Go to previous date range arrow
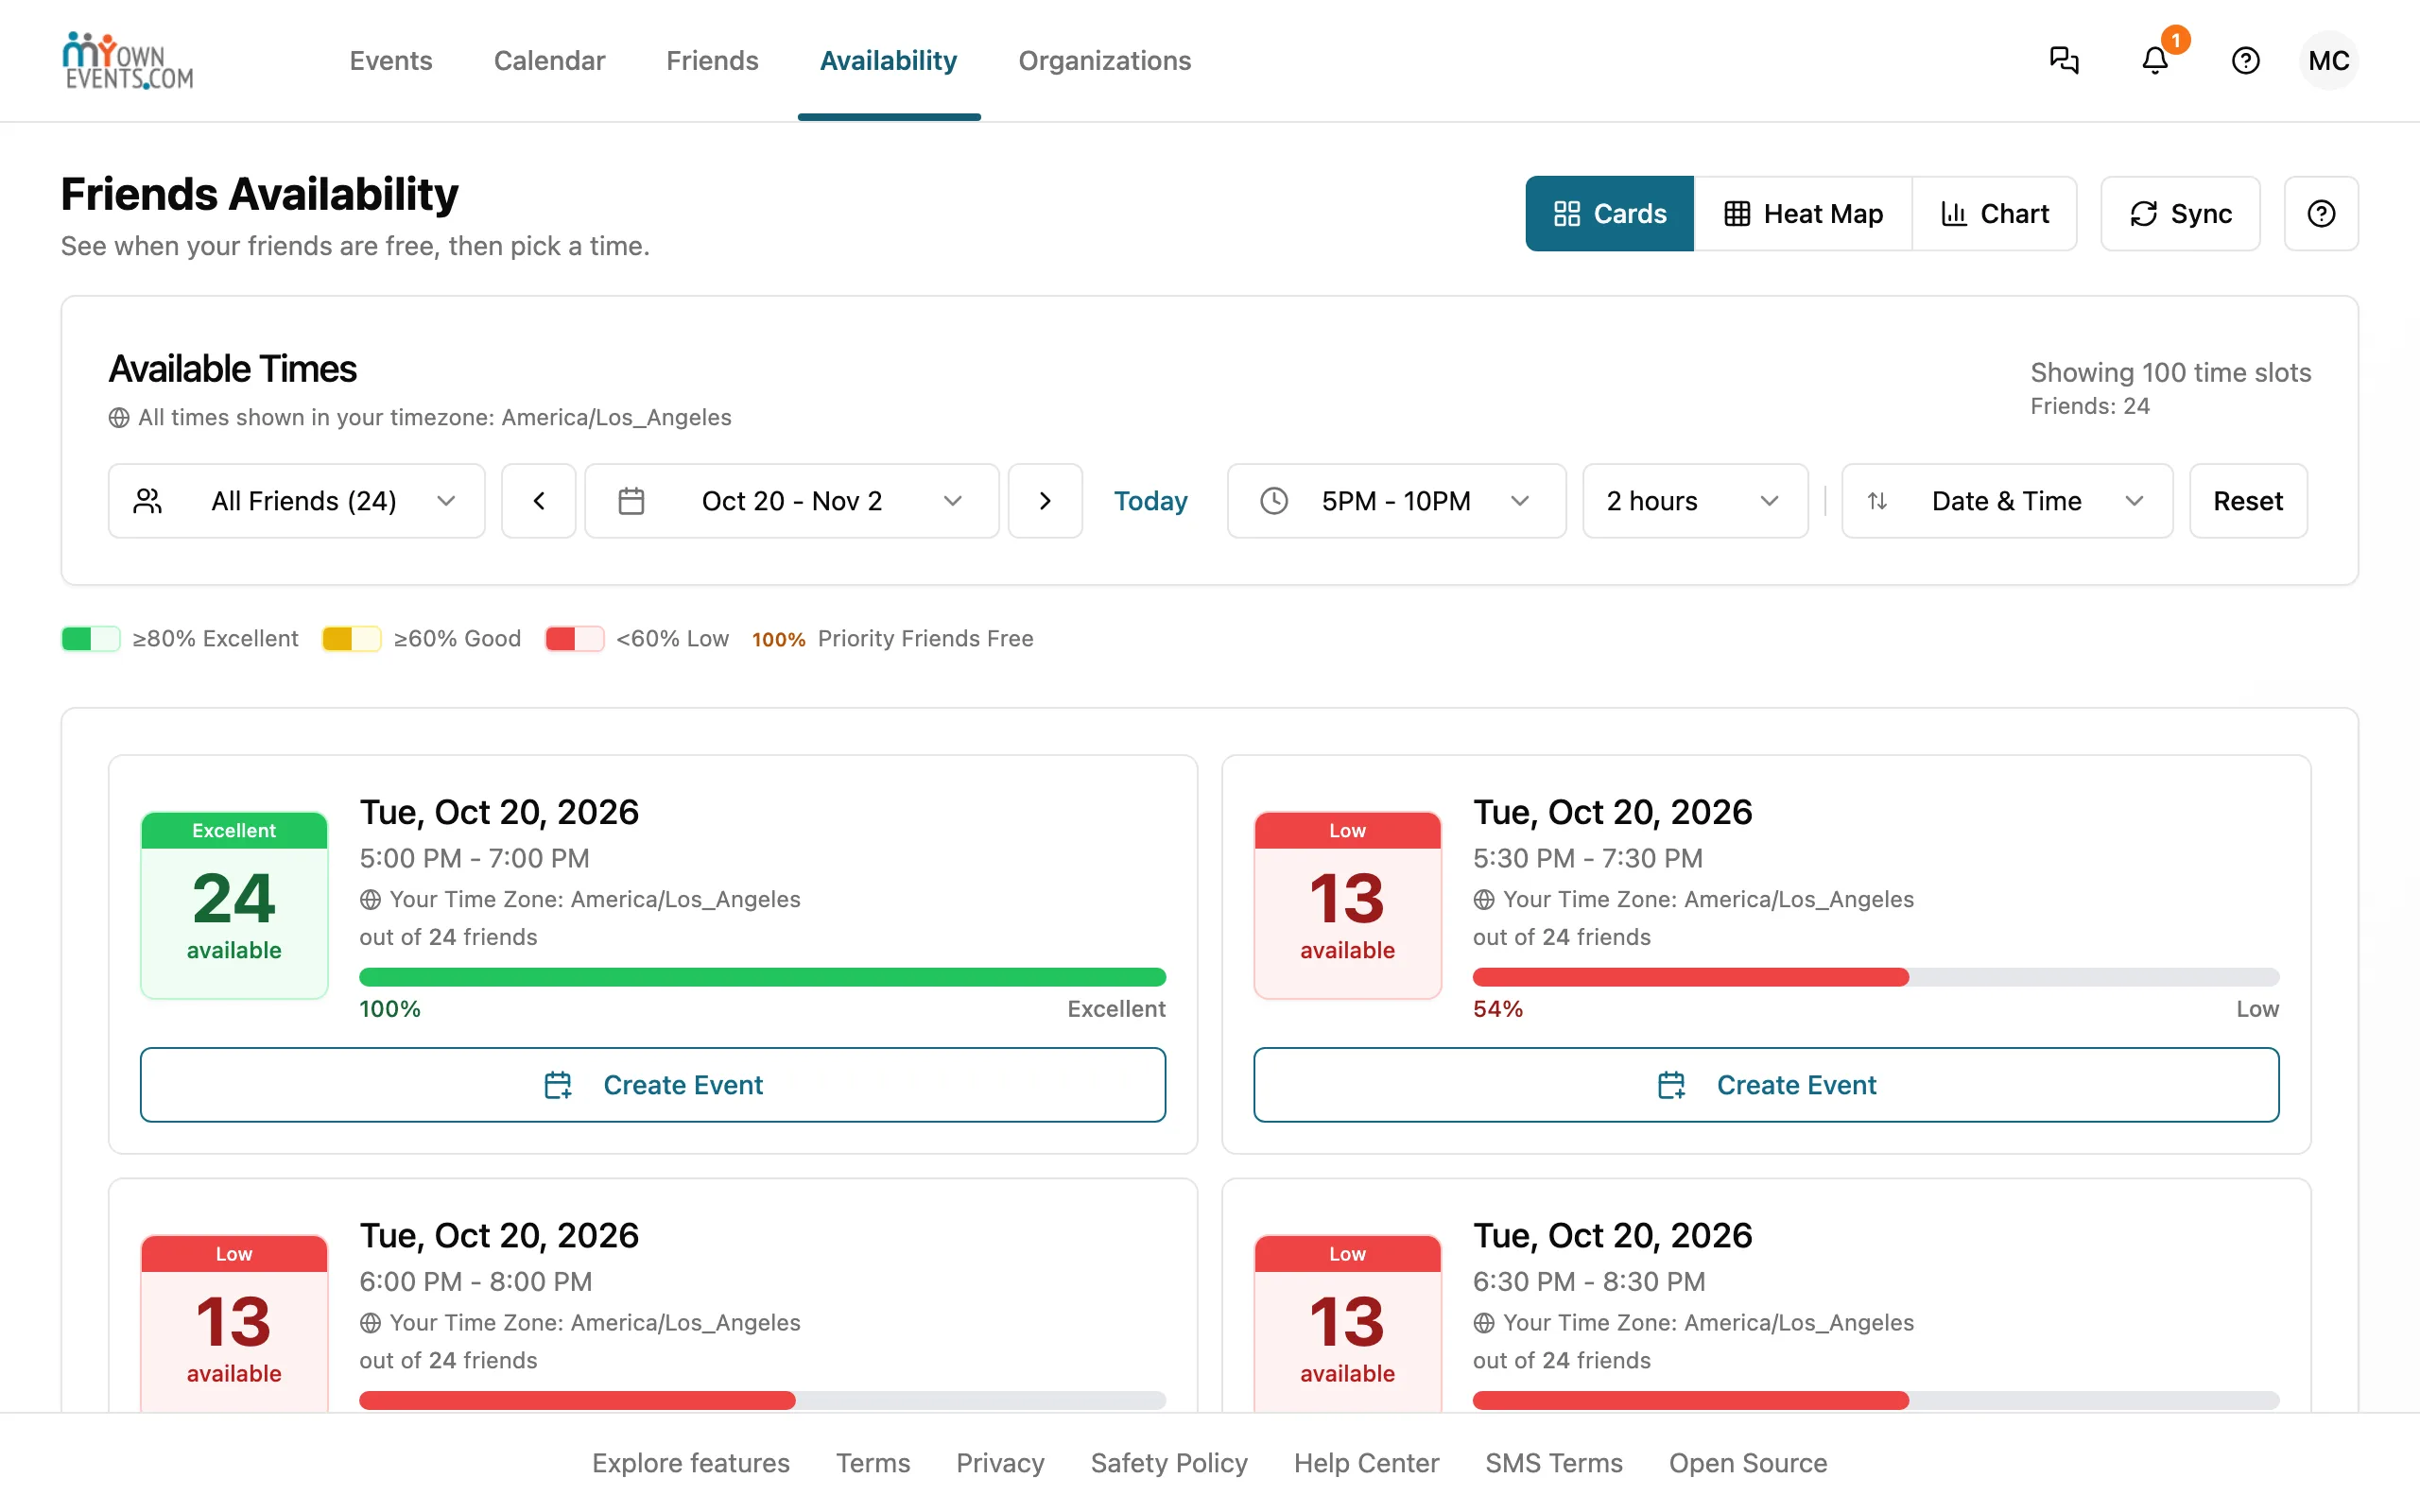The image size is (2420, 1512). [538, 500]
